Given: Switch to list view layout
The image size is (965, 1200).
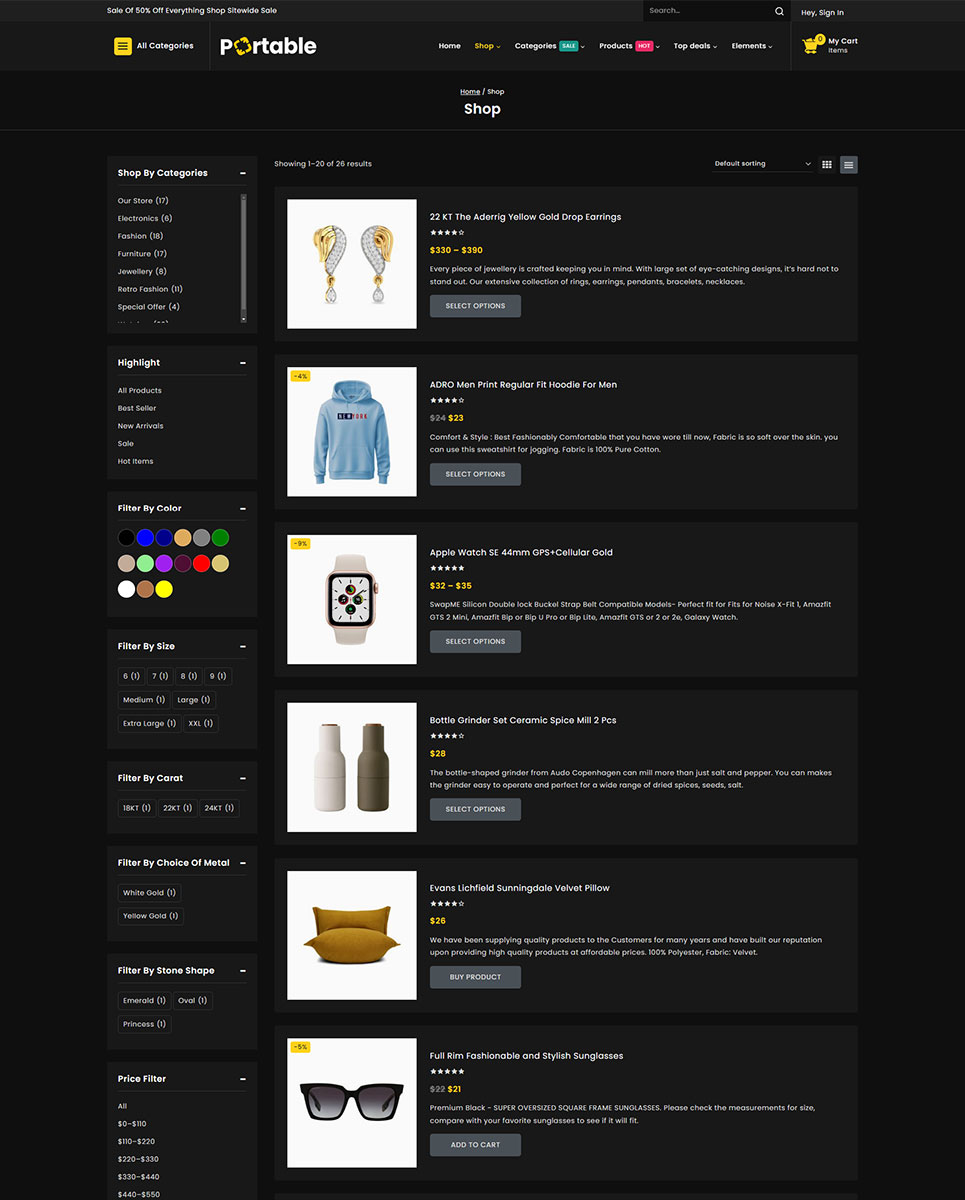Looking at the screenshot, I should [x=848, y=165].
